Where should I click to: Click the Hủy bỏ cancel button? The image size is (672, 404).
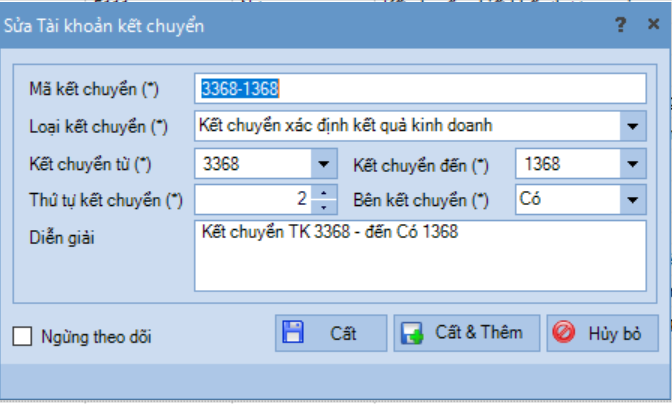coord(603,333)
